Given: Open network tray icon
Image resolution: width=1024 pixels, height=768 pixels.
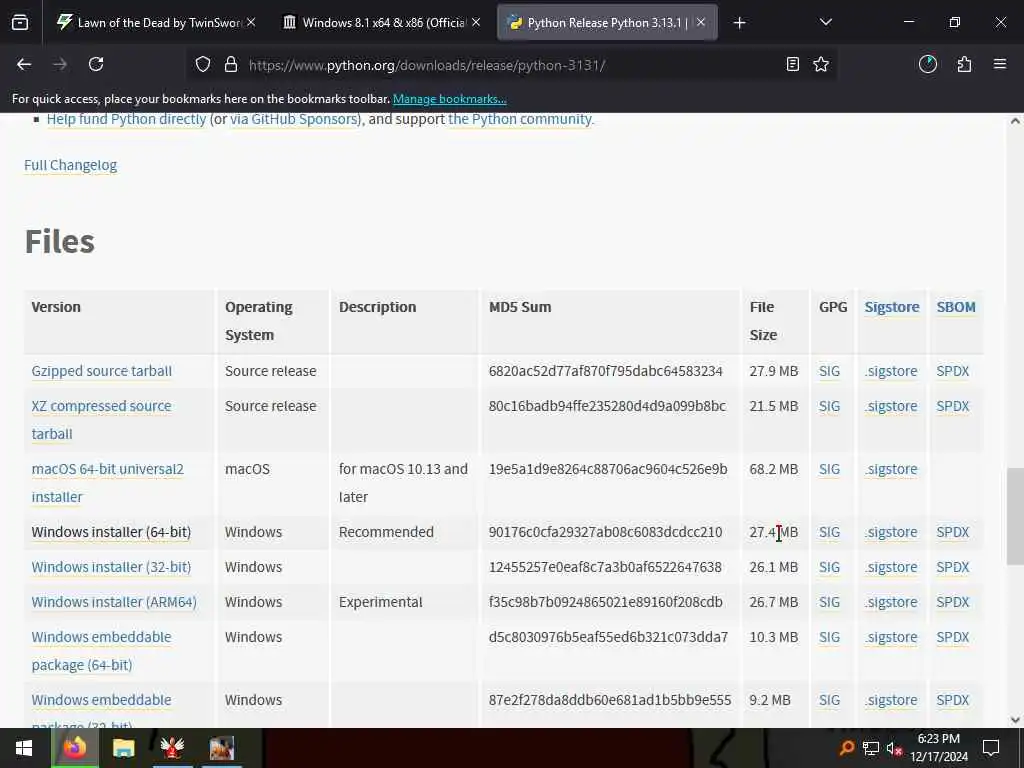Looking at the screenshot, I should coord(871,748).
